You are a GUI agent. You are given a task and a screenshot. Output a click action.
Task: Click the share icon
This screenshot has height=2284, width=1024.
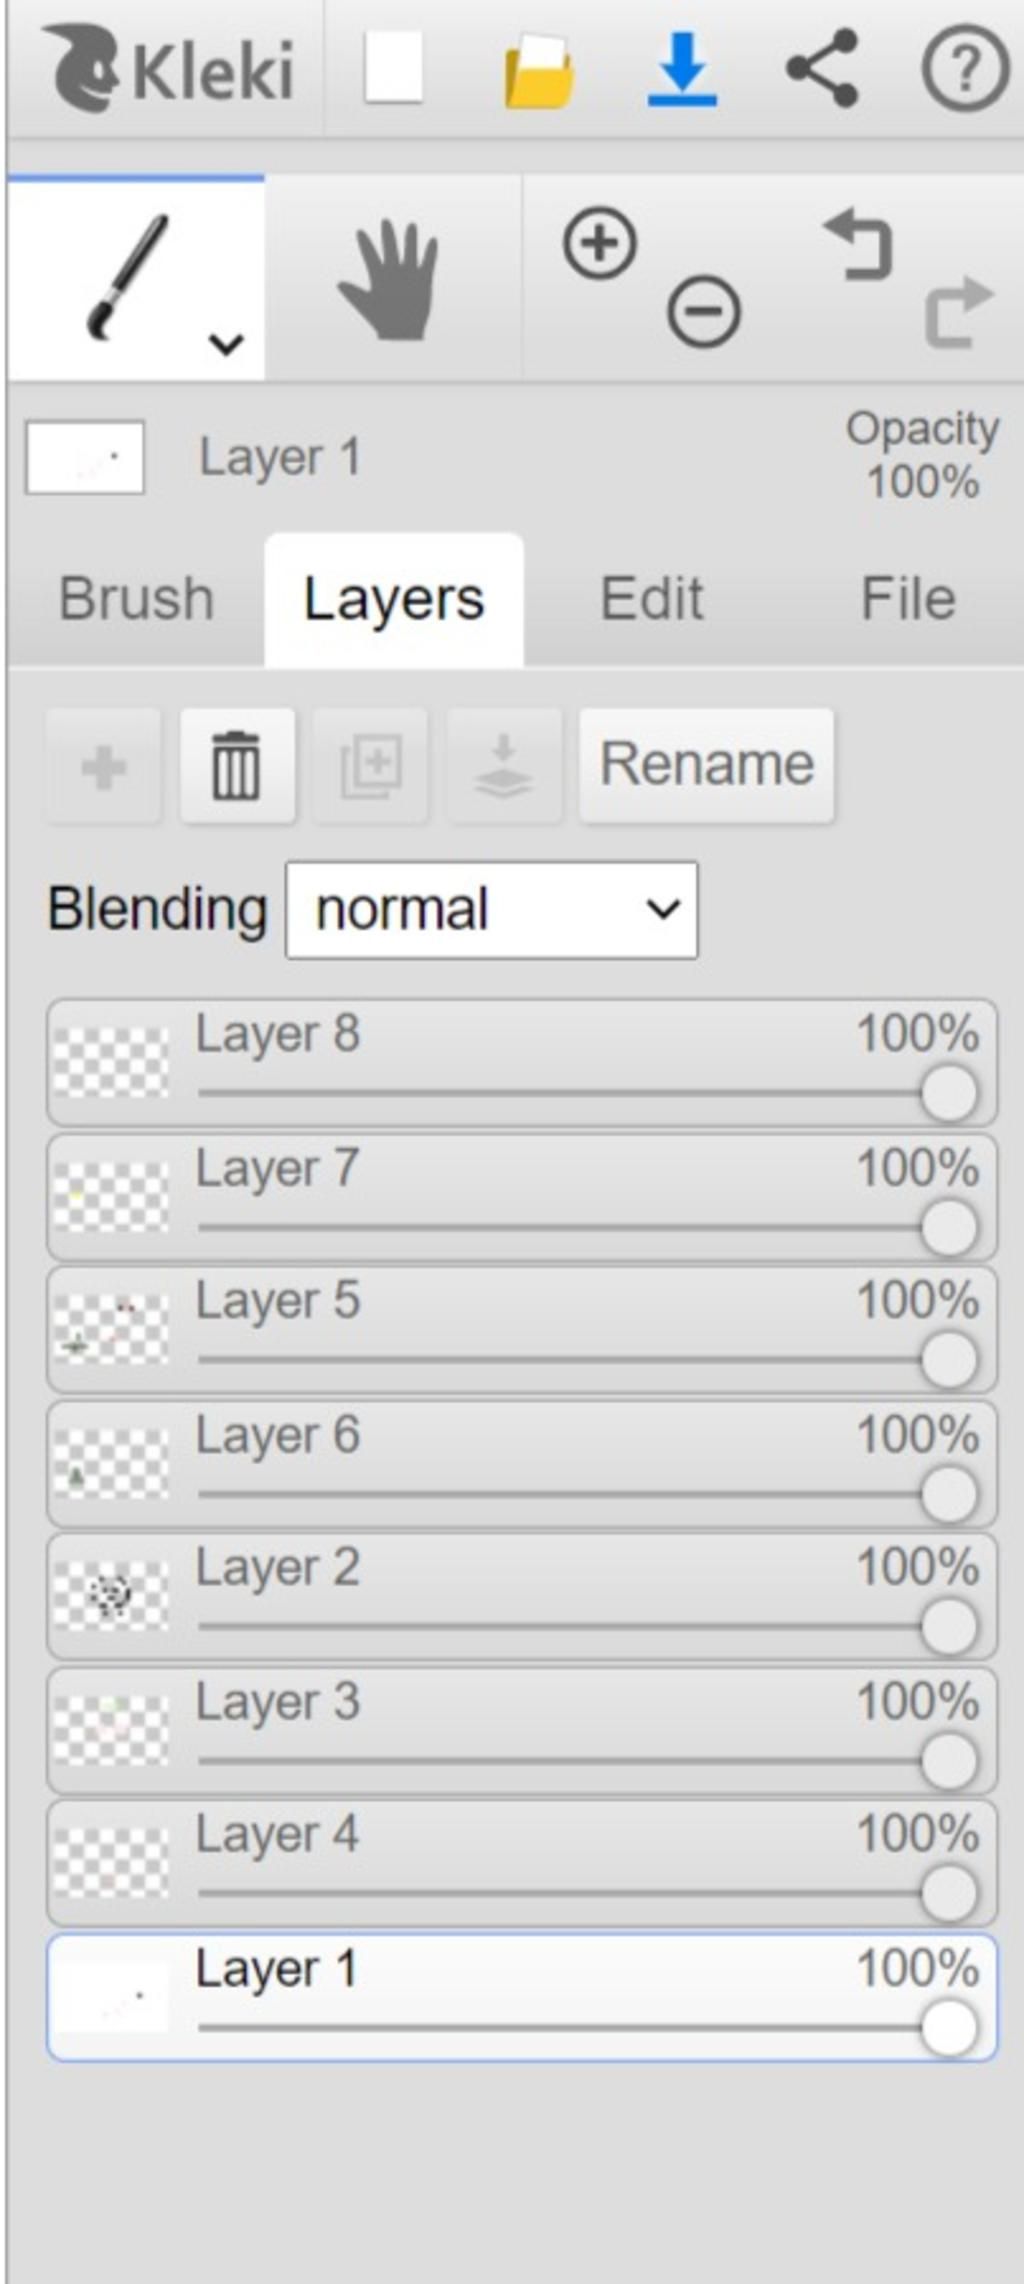coord(822,68)
